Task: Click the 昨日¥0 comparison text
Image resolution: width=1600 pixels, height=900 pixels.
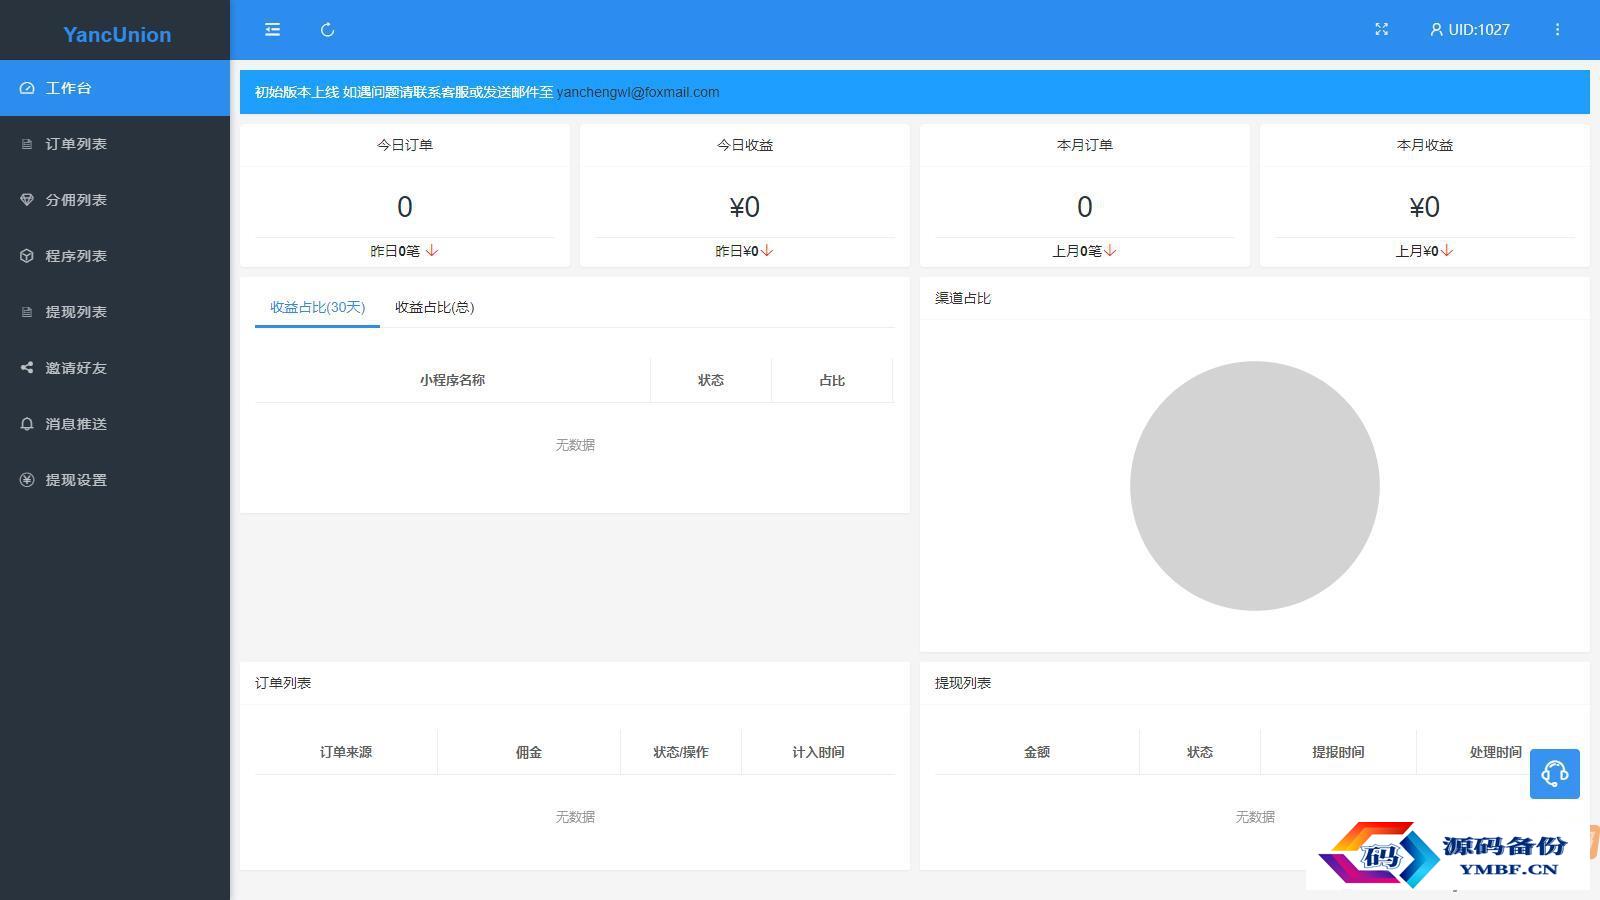Action: pos(737,251)
